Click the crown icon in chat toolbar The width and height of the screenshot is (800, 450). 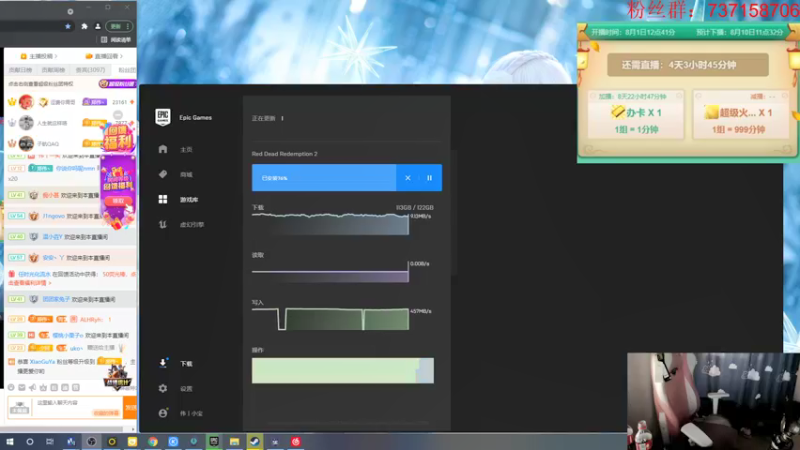tap(43, 388)
